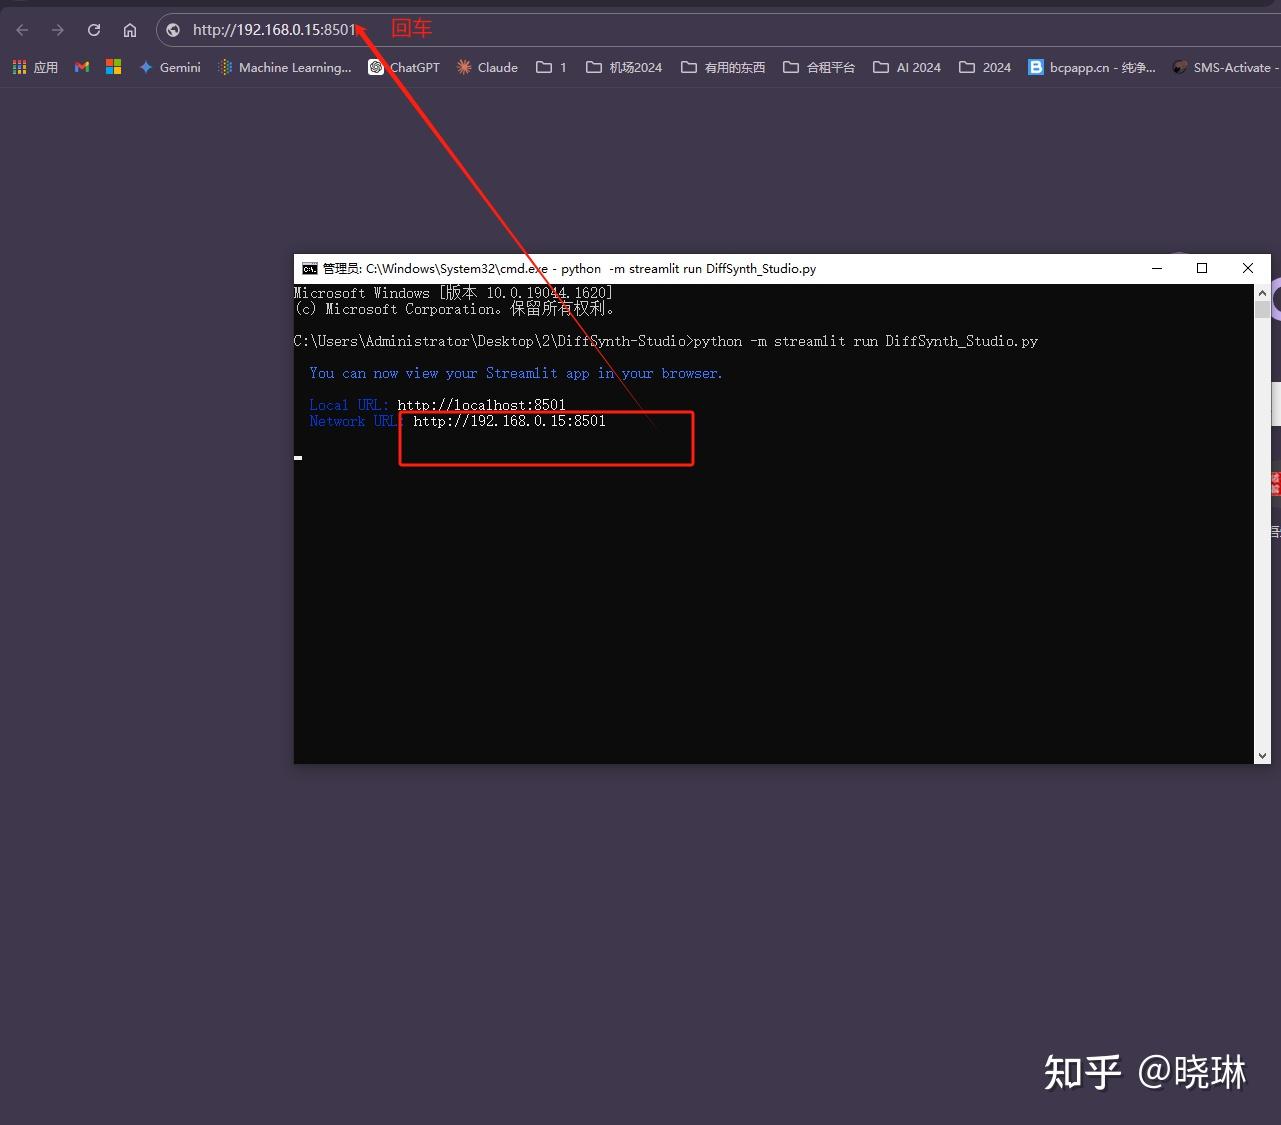This screenshot has height=1125, width=1281.
Task: Click the browser home button
Action: coord(130,29)
